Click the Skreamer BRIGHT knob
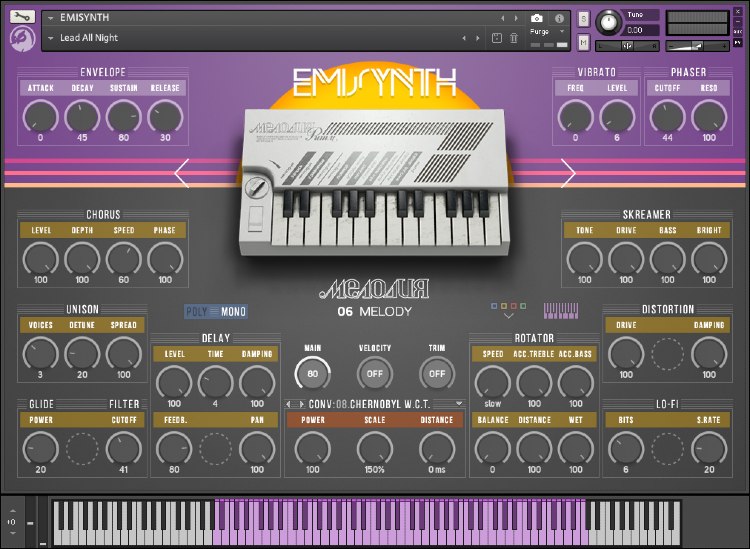The width and height of the screenshot is (750, 549). point(709,259)
